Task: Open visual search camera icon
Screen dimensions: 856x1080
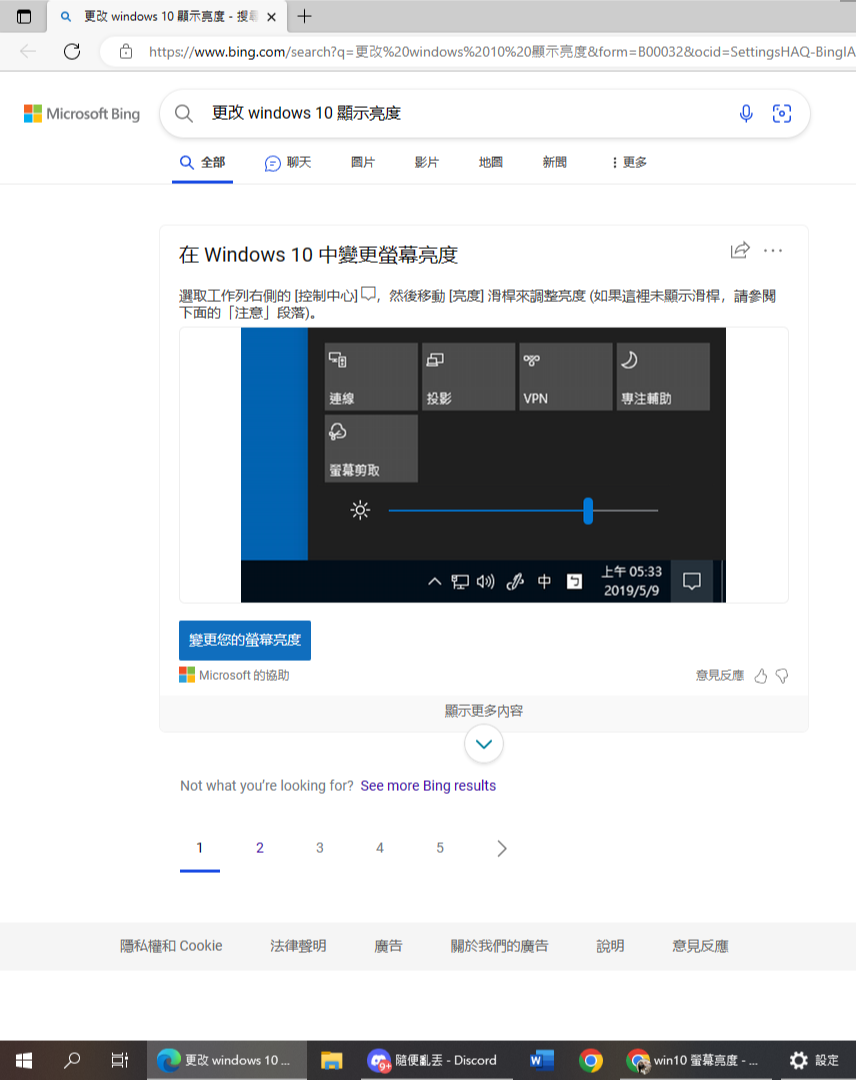Action: [782, 113]
